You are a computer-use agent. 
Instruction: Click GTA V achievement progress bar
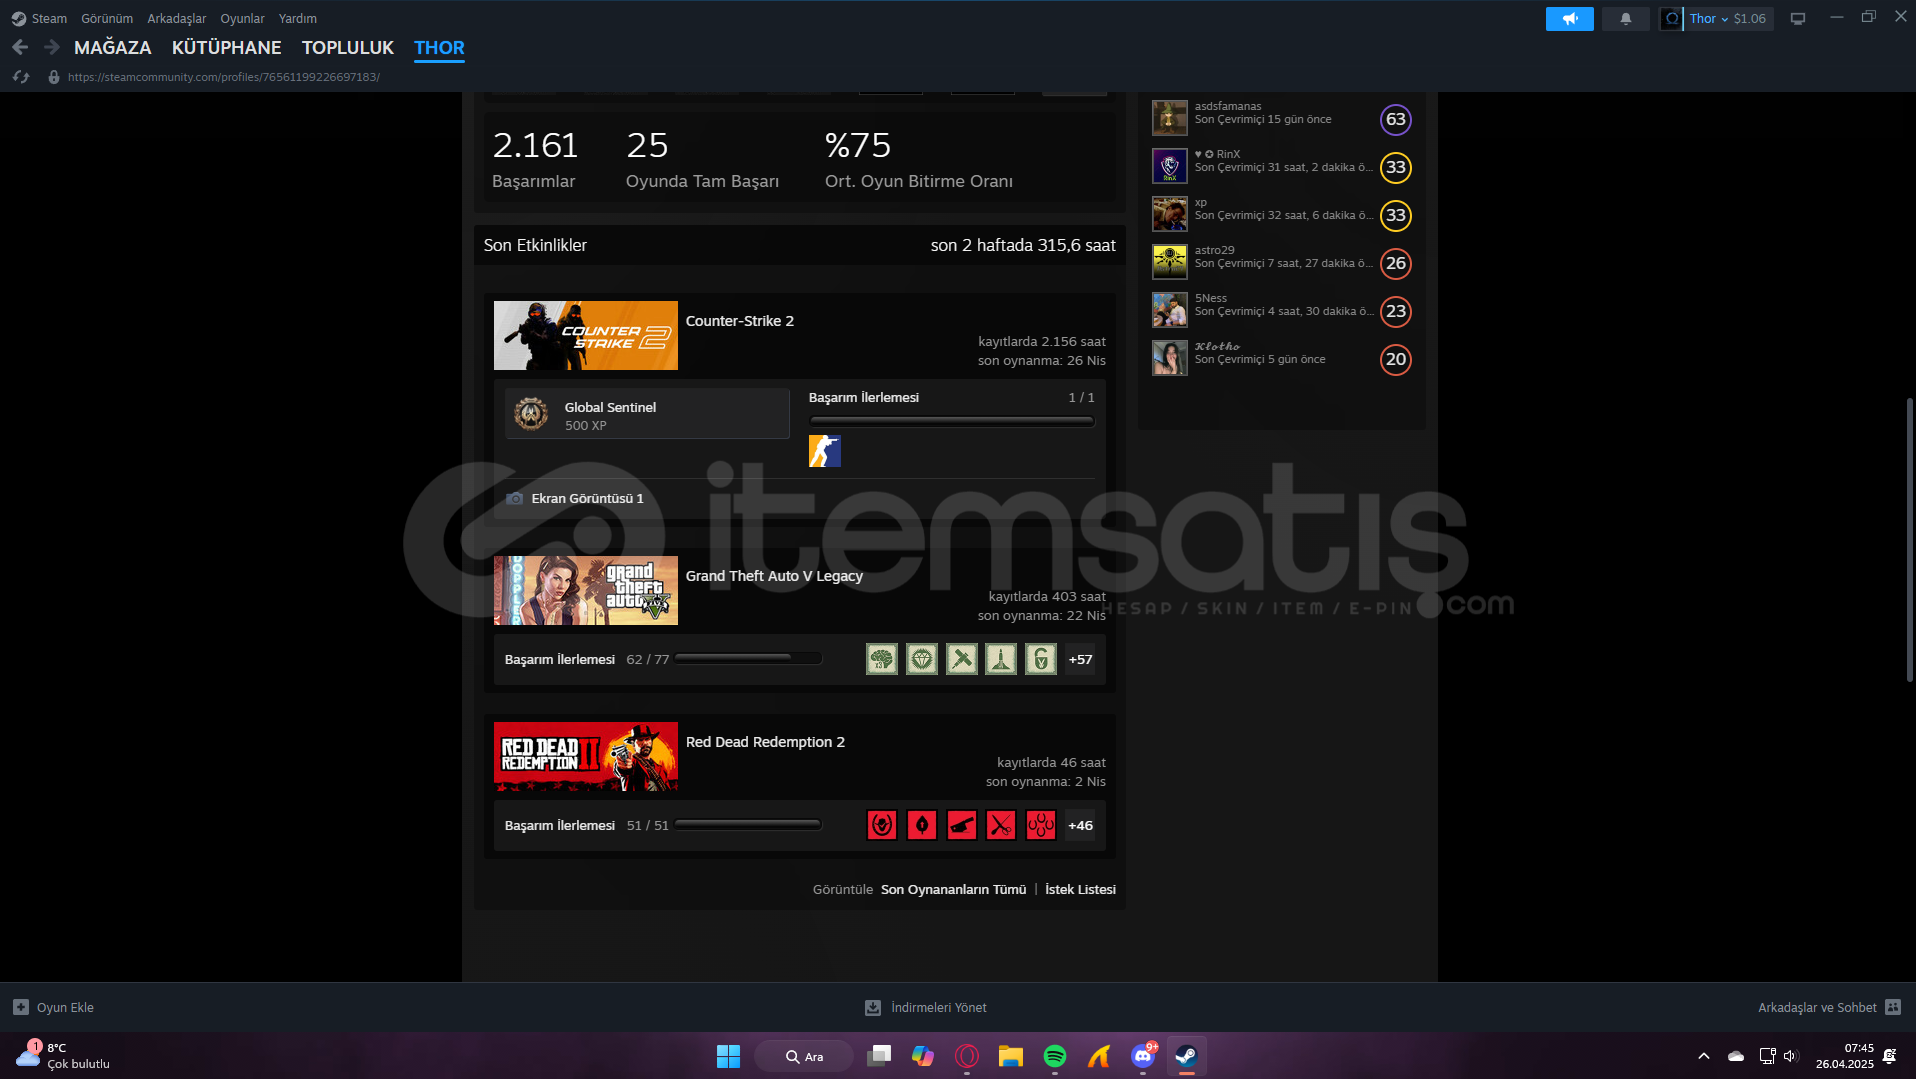[748, 658]
